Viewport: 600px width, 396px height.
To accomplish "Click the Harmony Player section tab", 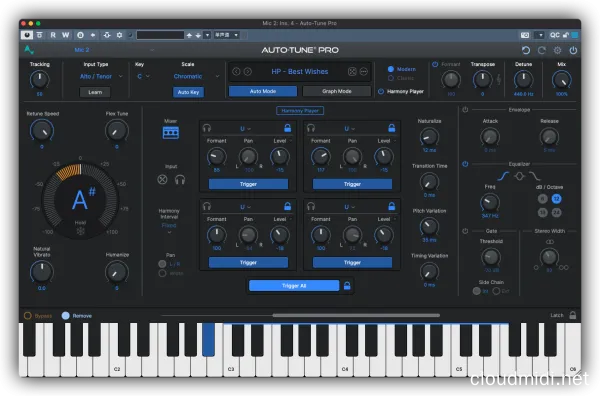I will coord(300,111).
